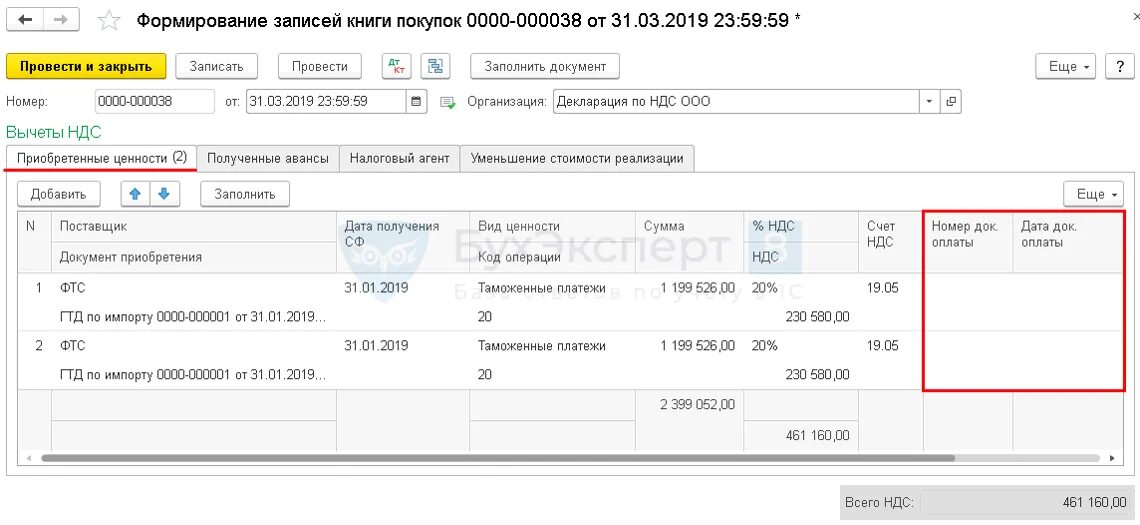1140x525 pixels.
Task: Click the Поставщик column header
Action: click(x=194, y=226)
